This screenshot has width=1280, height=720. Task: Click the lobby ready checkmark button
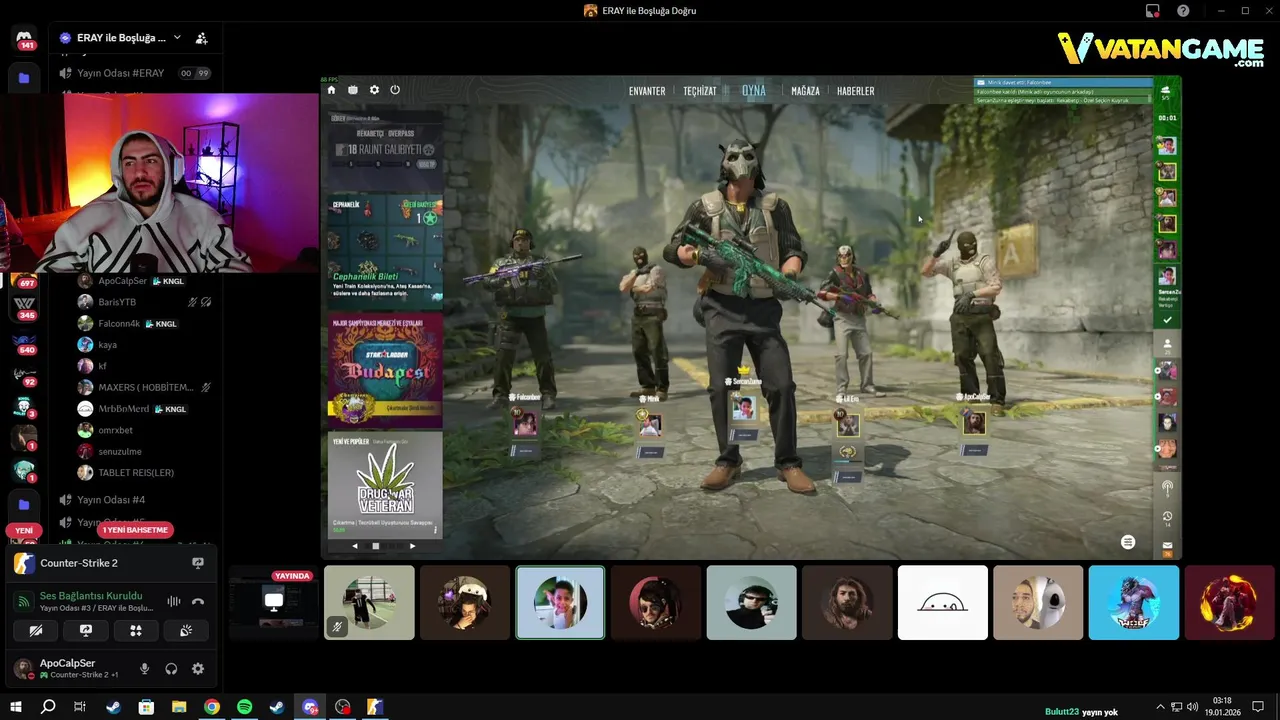(1167, 320)
